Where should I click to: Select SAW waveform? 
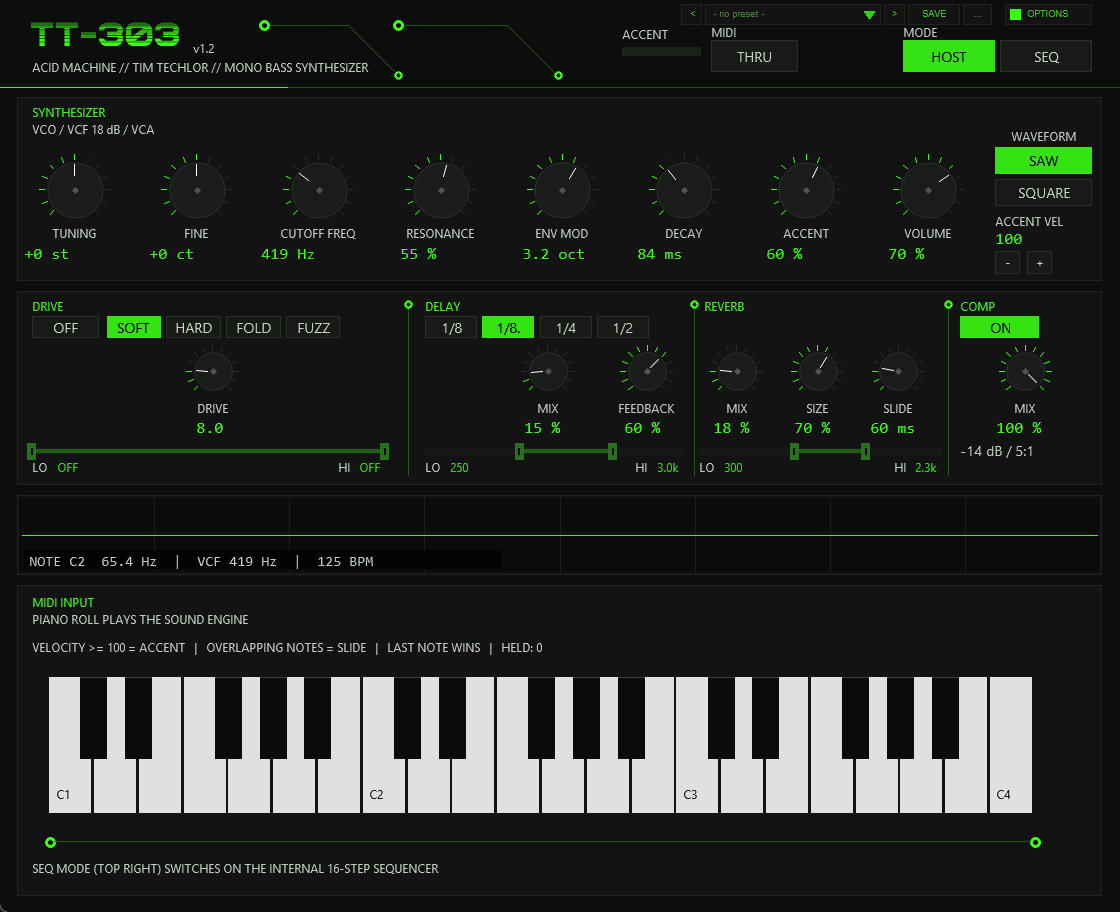pos(1043,161)
